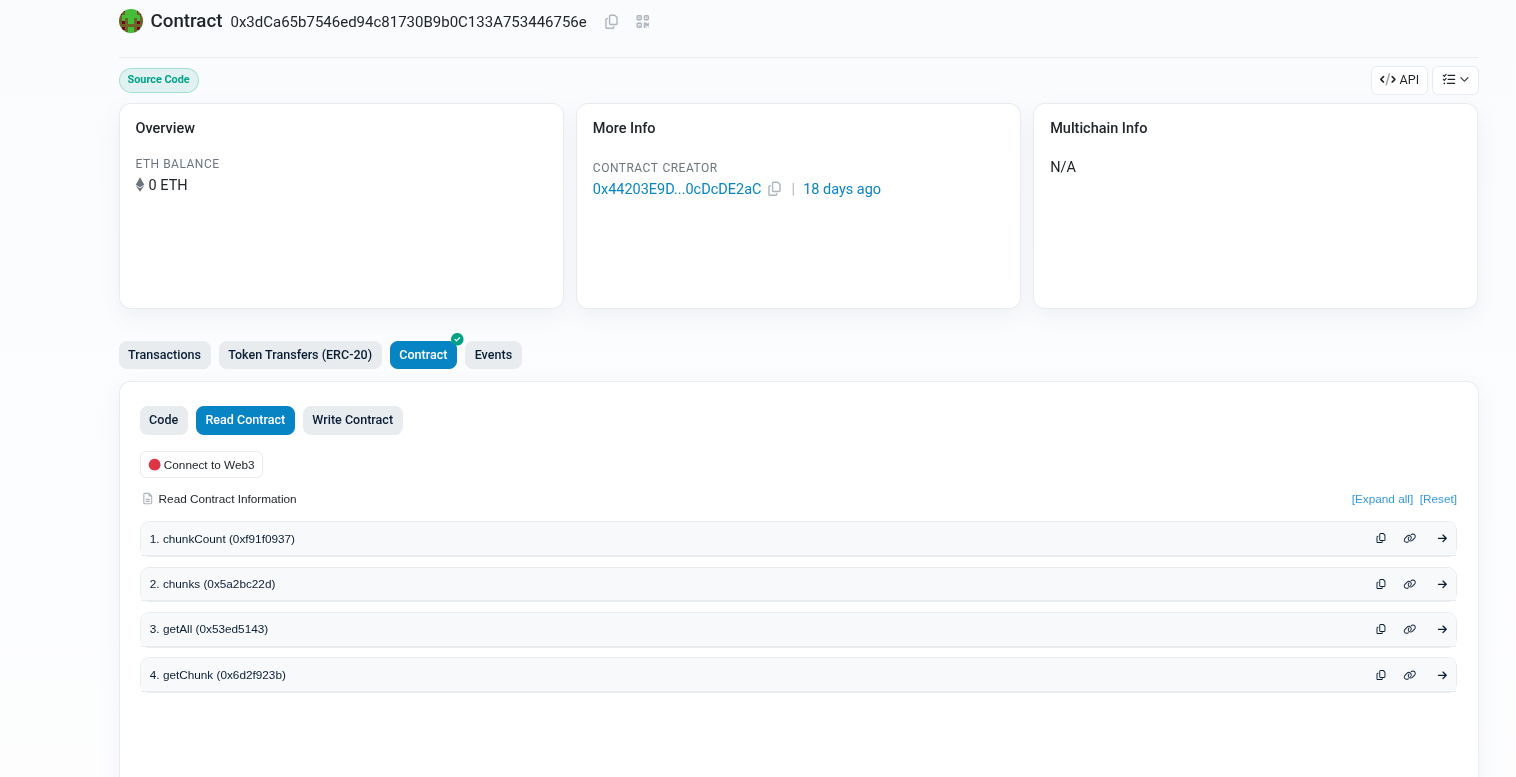The width and height of the screenshot is (1516, 777).
Task: Copy the getChunk method name
Action: pos(1381,675)
